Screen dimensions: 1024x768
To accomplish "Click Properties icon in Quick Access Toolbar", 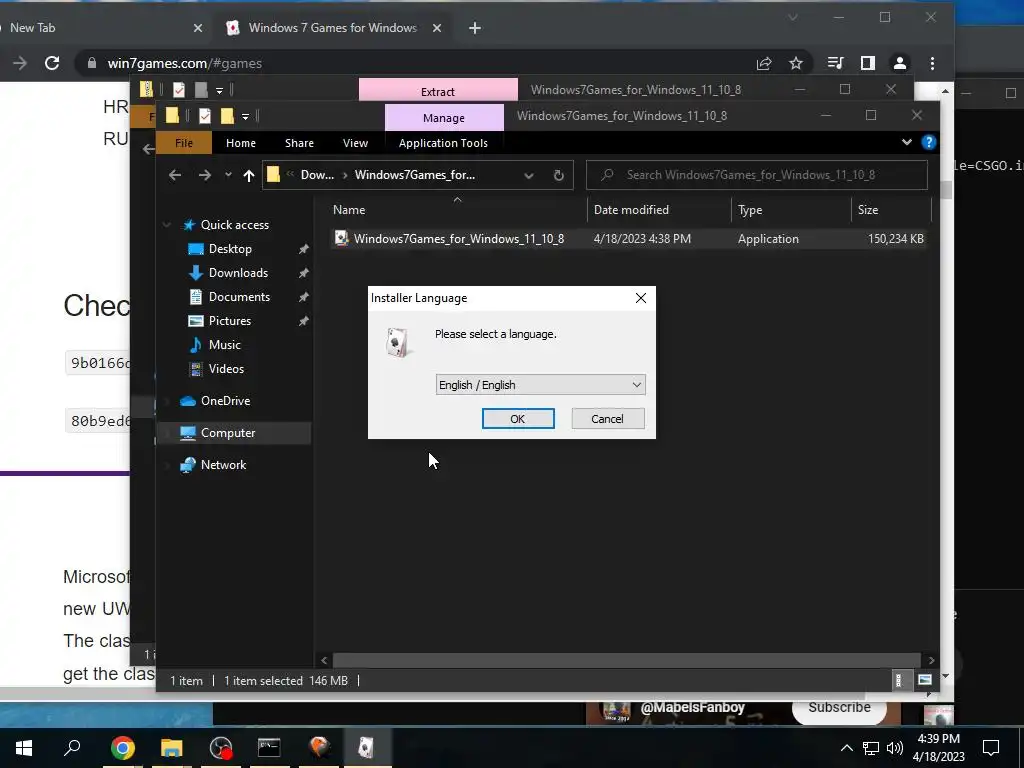I will point(204,116).
